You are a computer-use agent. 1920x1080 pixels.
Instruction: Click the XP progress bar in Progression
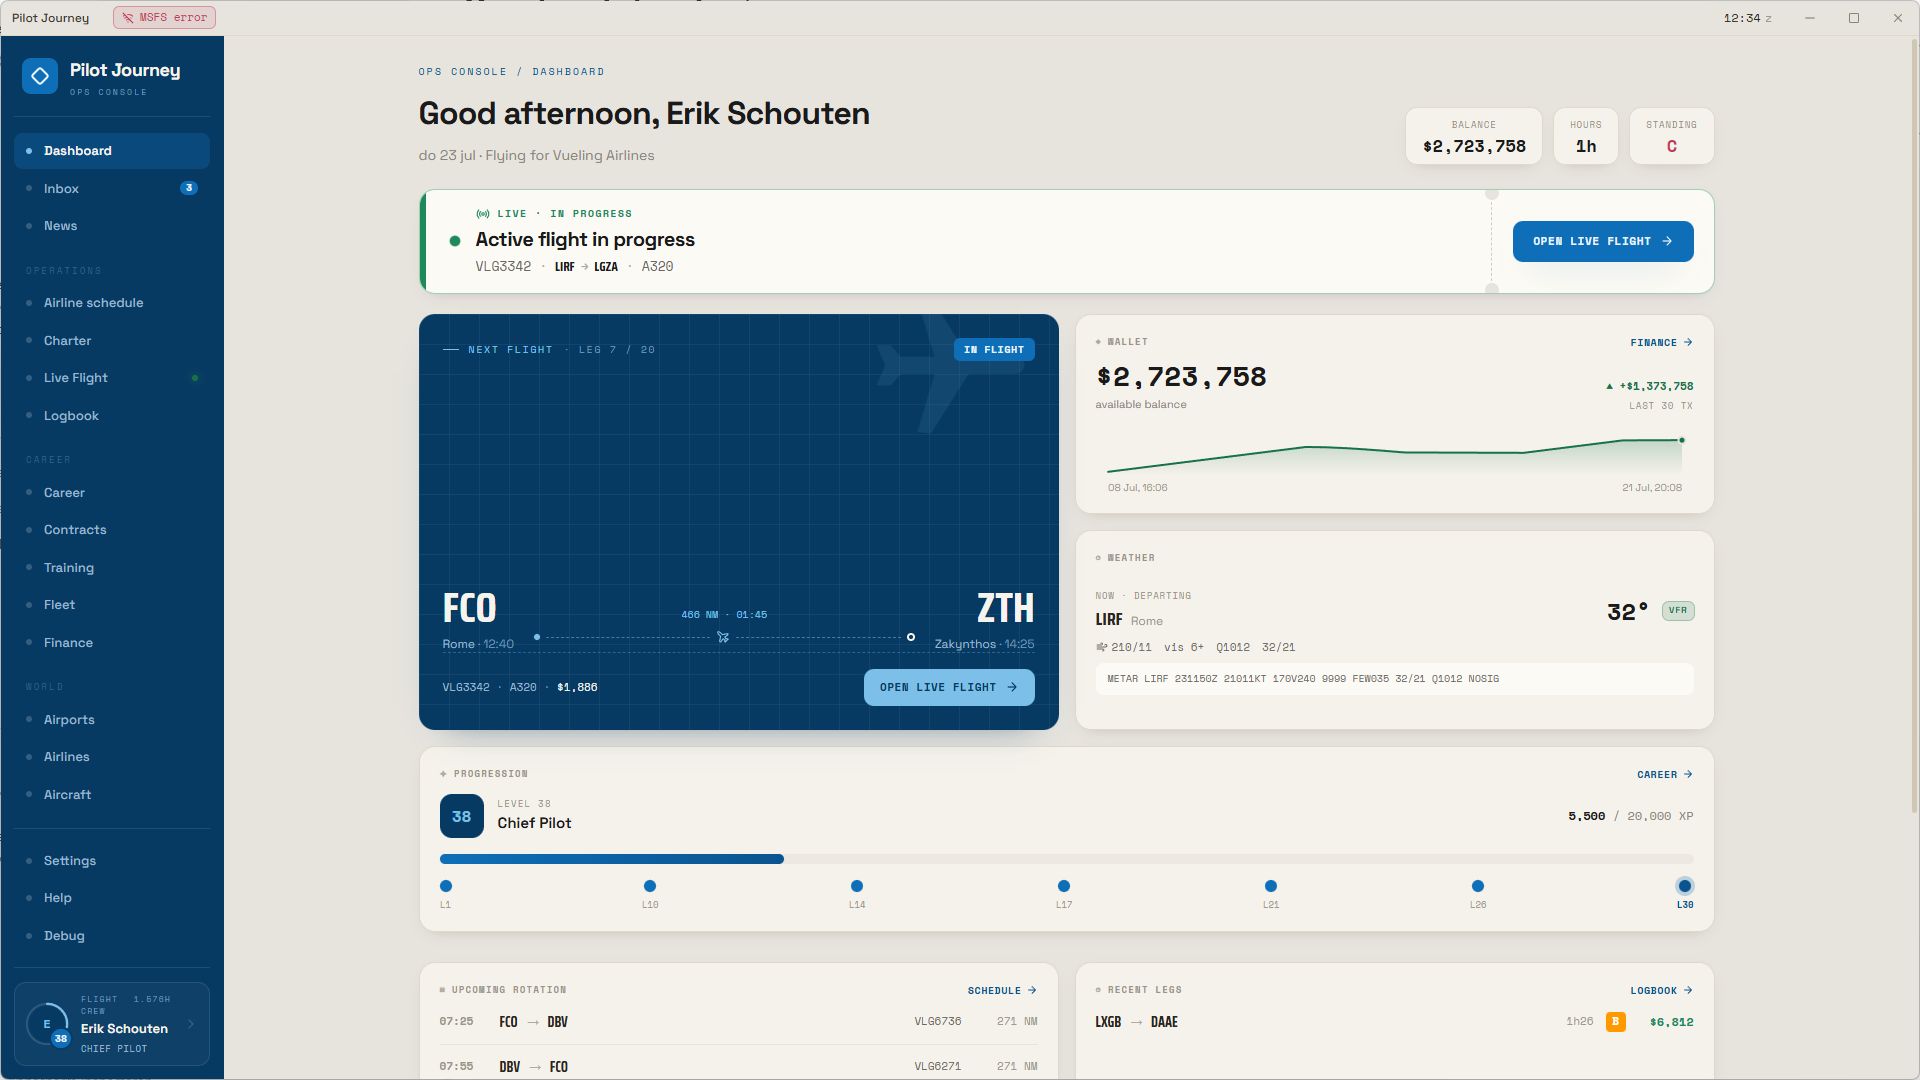pos(1066,859)
